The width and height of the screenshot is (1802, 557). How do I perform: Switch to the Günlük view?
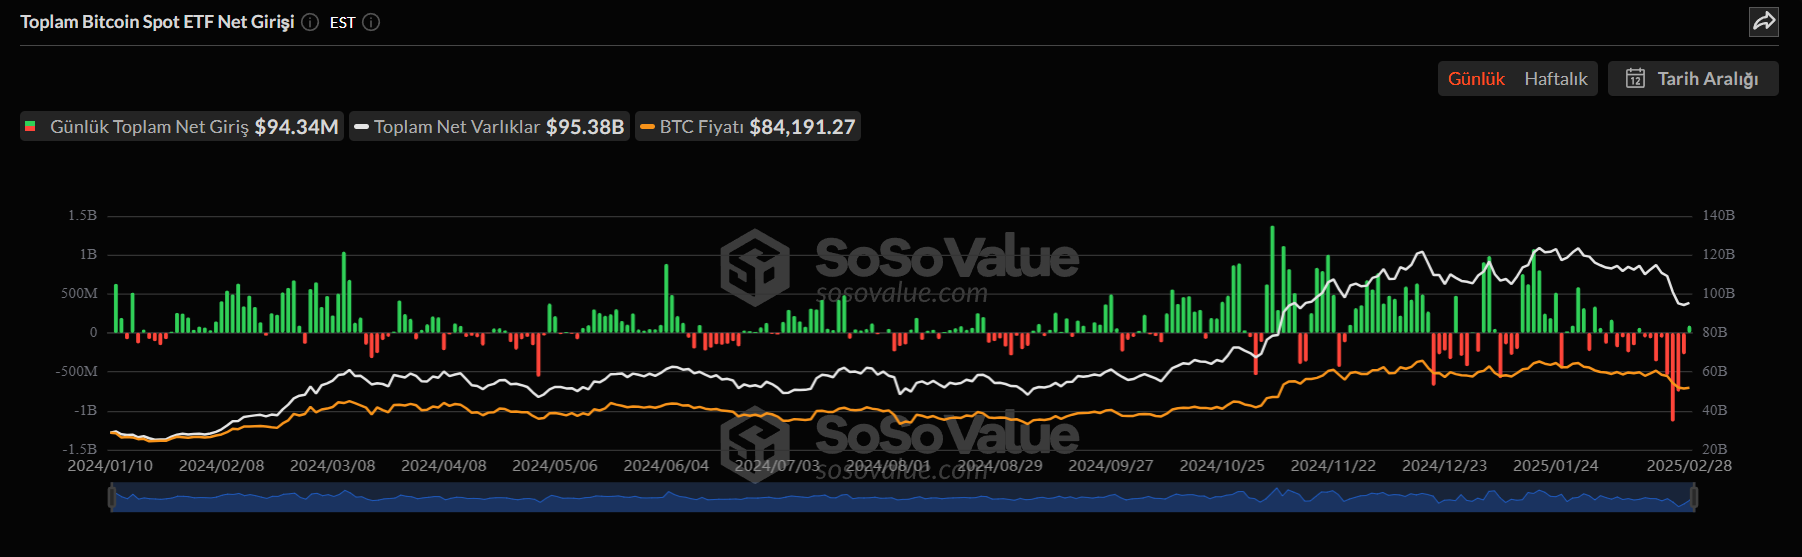(1476, 78)
